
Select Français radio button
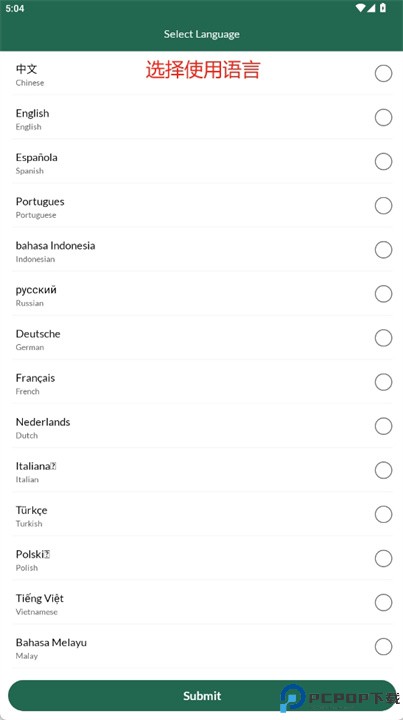(383, 382)
